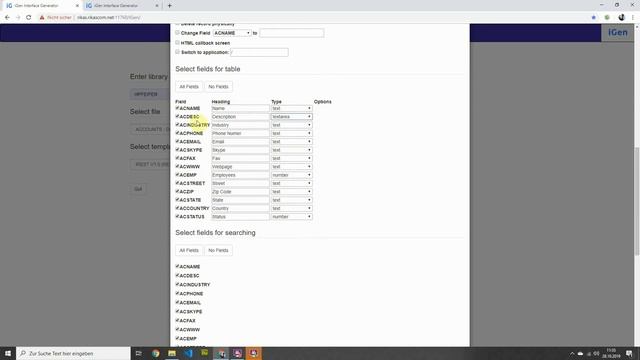Click the Switch to application text input

[259, 52]
